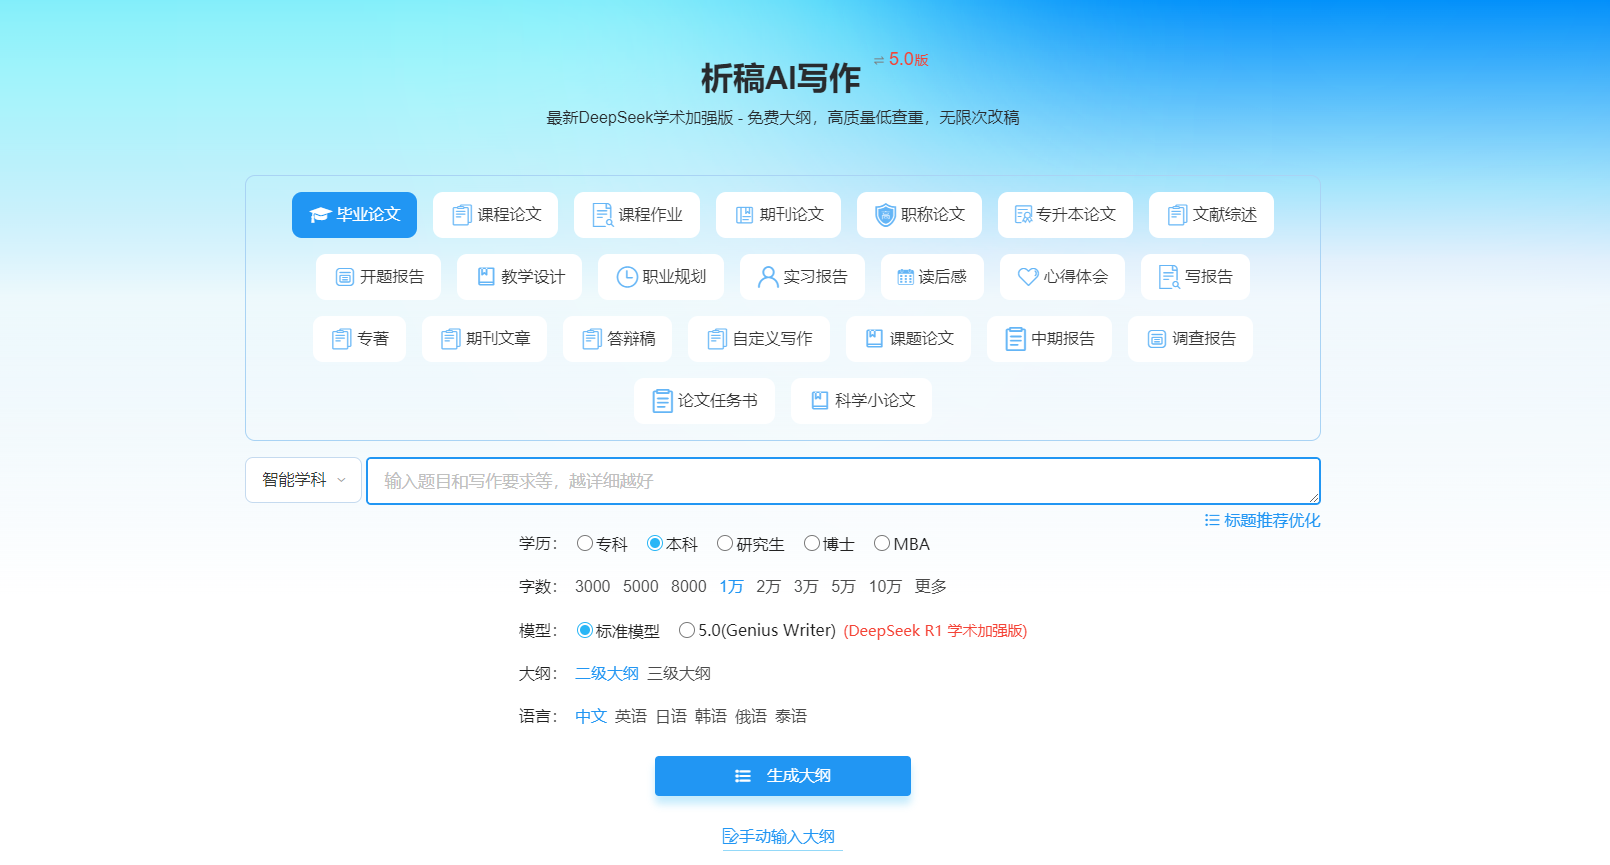Enable the 5.0(Genius Writer) model option

[687, 630]
